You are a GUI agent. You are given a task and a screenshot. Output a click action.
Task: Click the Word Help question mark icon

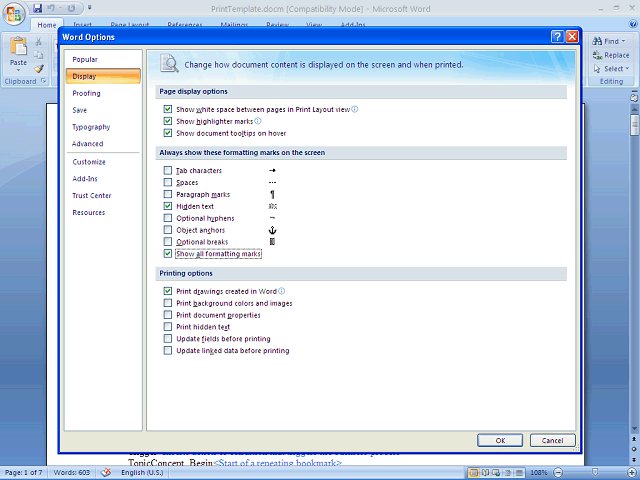pos(633,24)
